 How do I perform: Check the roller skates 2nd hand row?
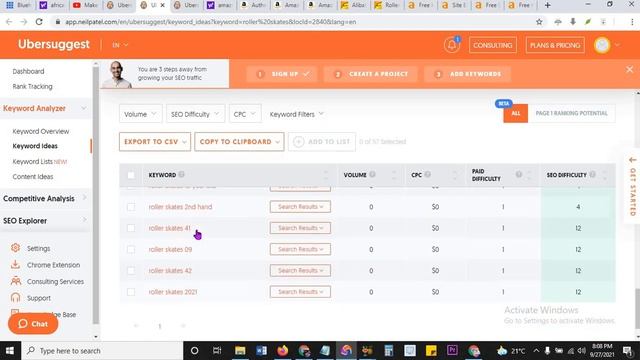click(131, 207)
